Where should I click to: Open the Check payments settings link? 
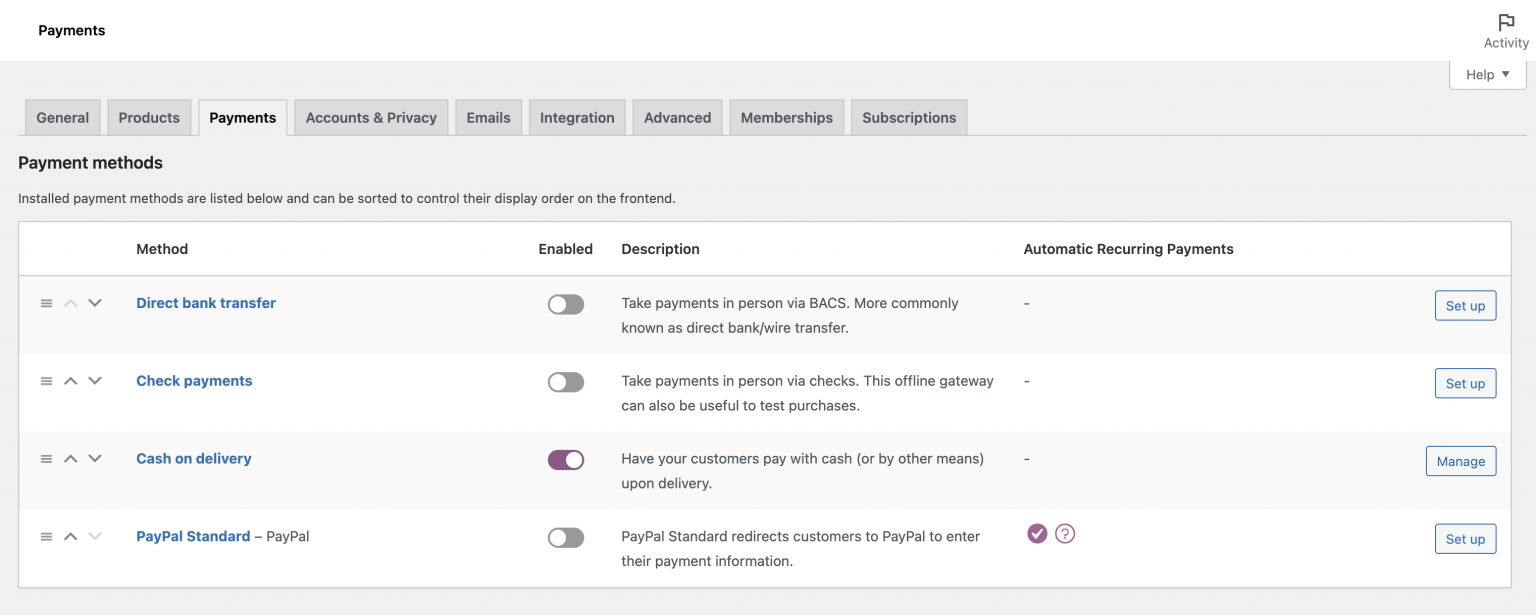[194, 380]
